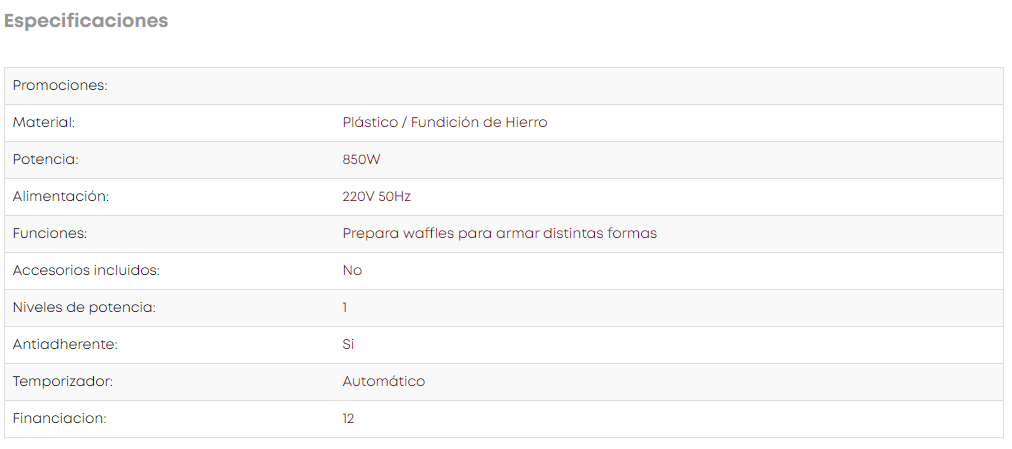
Task: Click the Financiacion label
Action: point(59,419)
